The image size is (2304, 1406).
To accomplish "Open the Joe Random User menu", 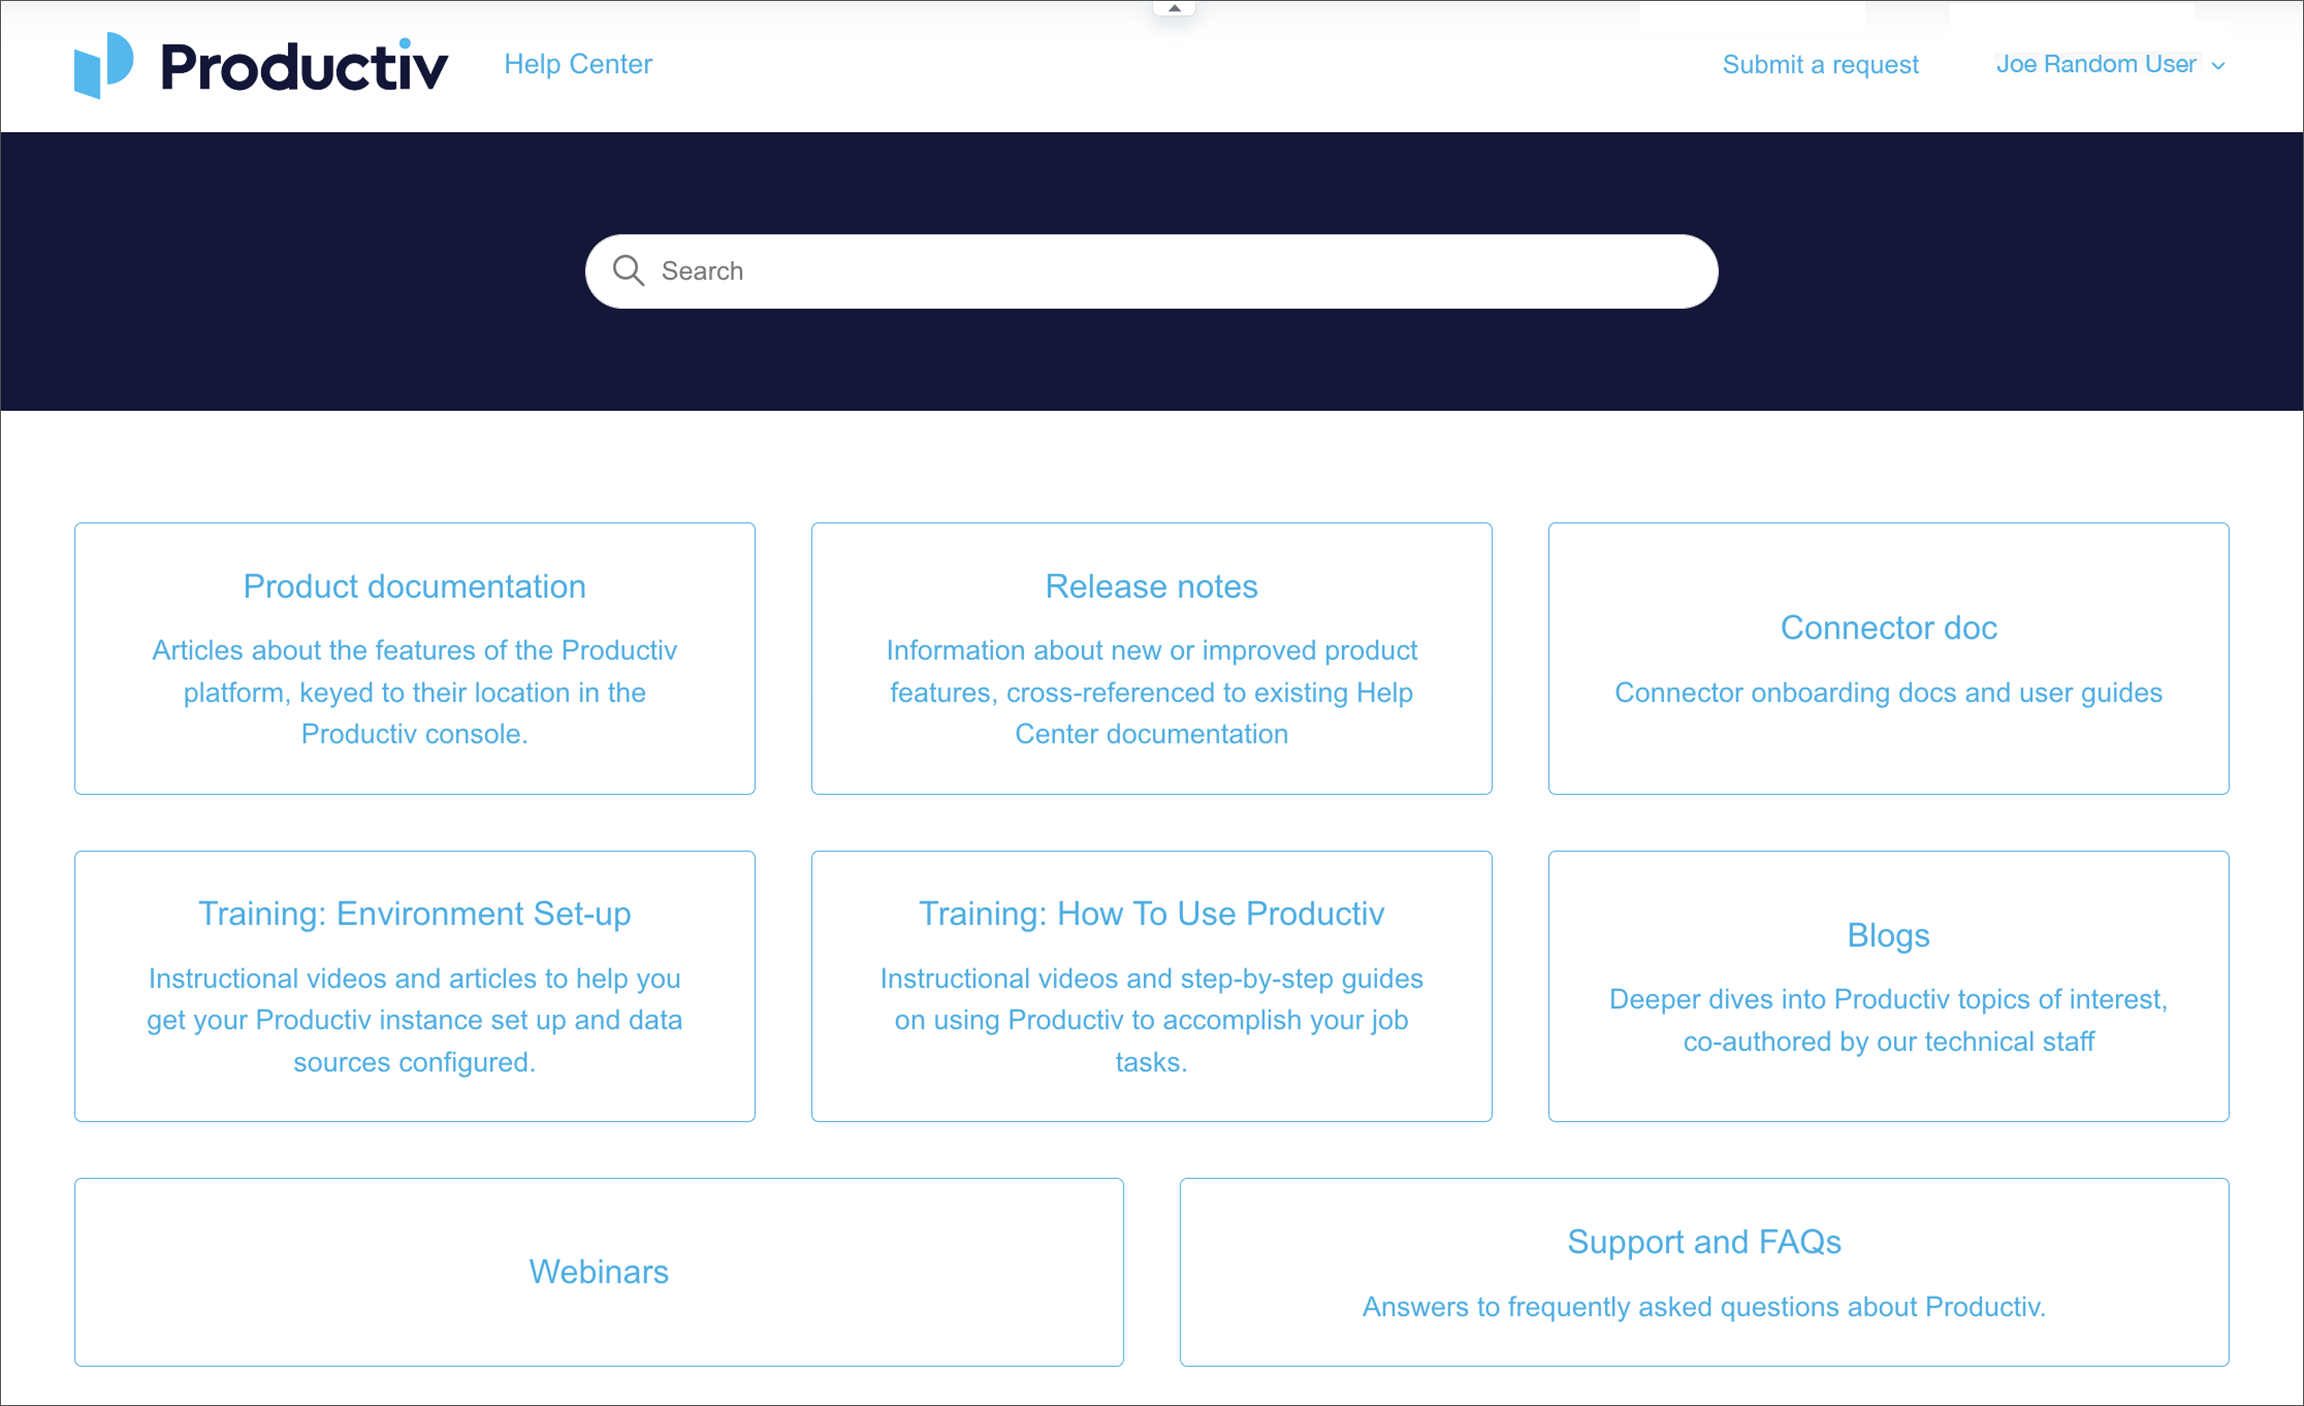I will click(x=2096, y=64).
